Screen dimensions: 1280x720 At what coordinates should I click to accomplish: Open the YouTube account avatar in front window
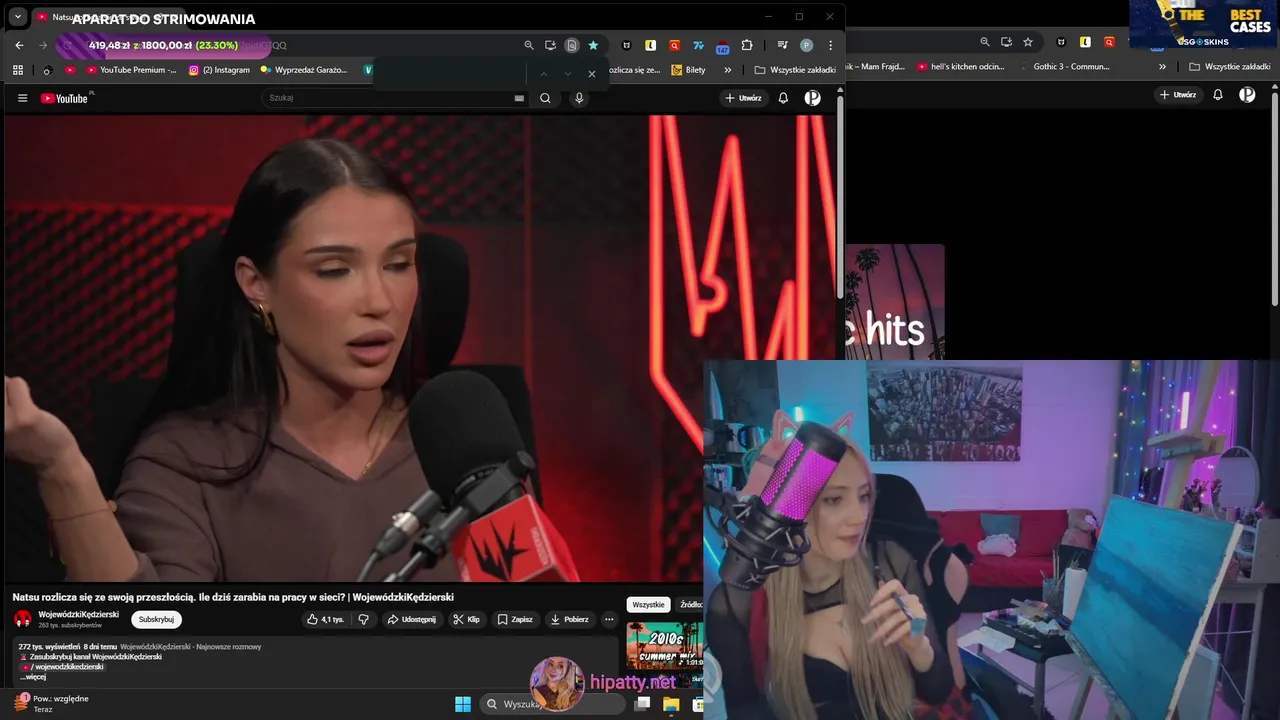(813, 98)
